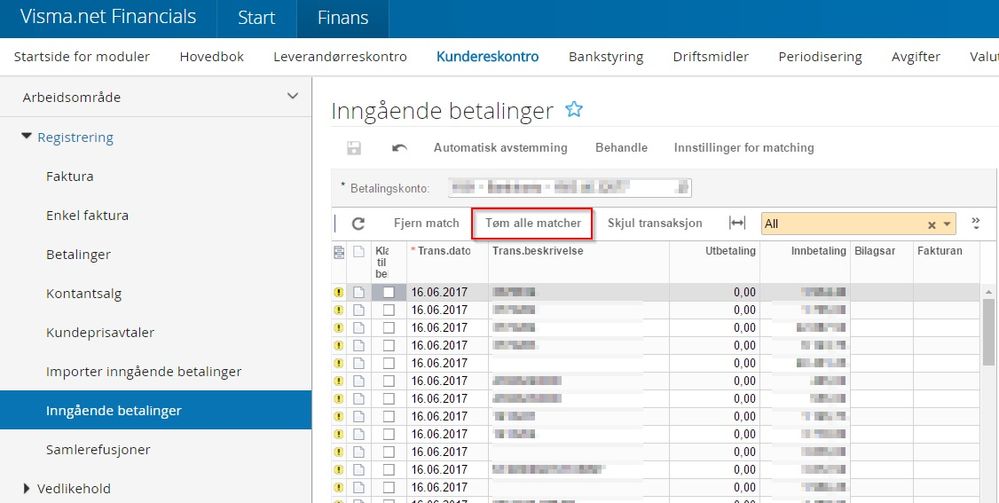999x503 pixels.
Task: Open Kundeprisavtaler in the sidebar
Action: (x=100, y=333)
